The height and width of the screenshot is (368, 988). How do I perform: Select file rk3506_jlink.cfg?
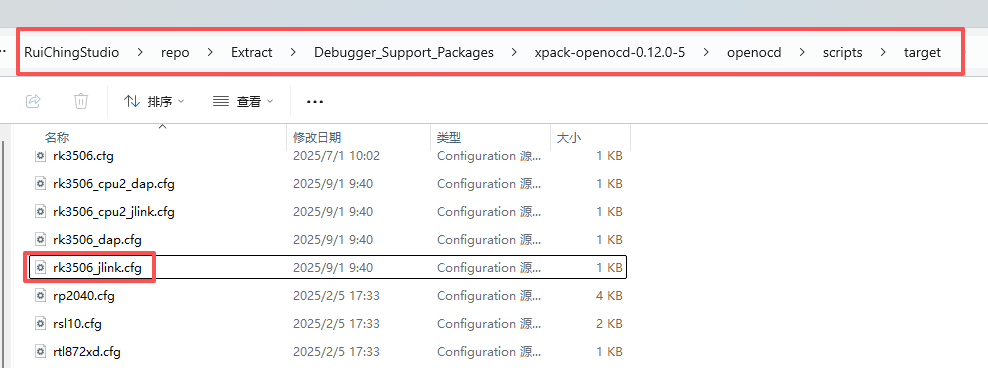click(97, 268)
